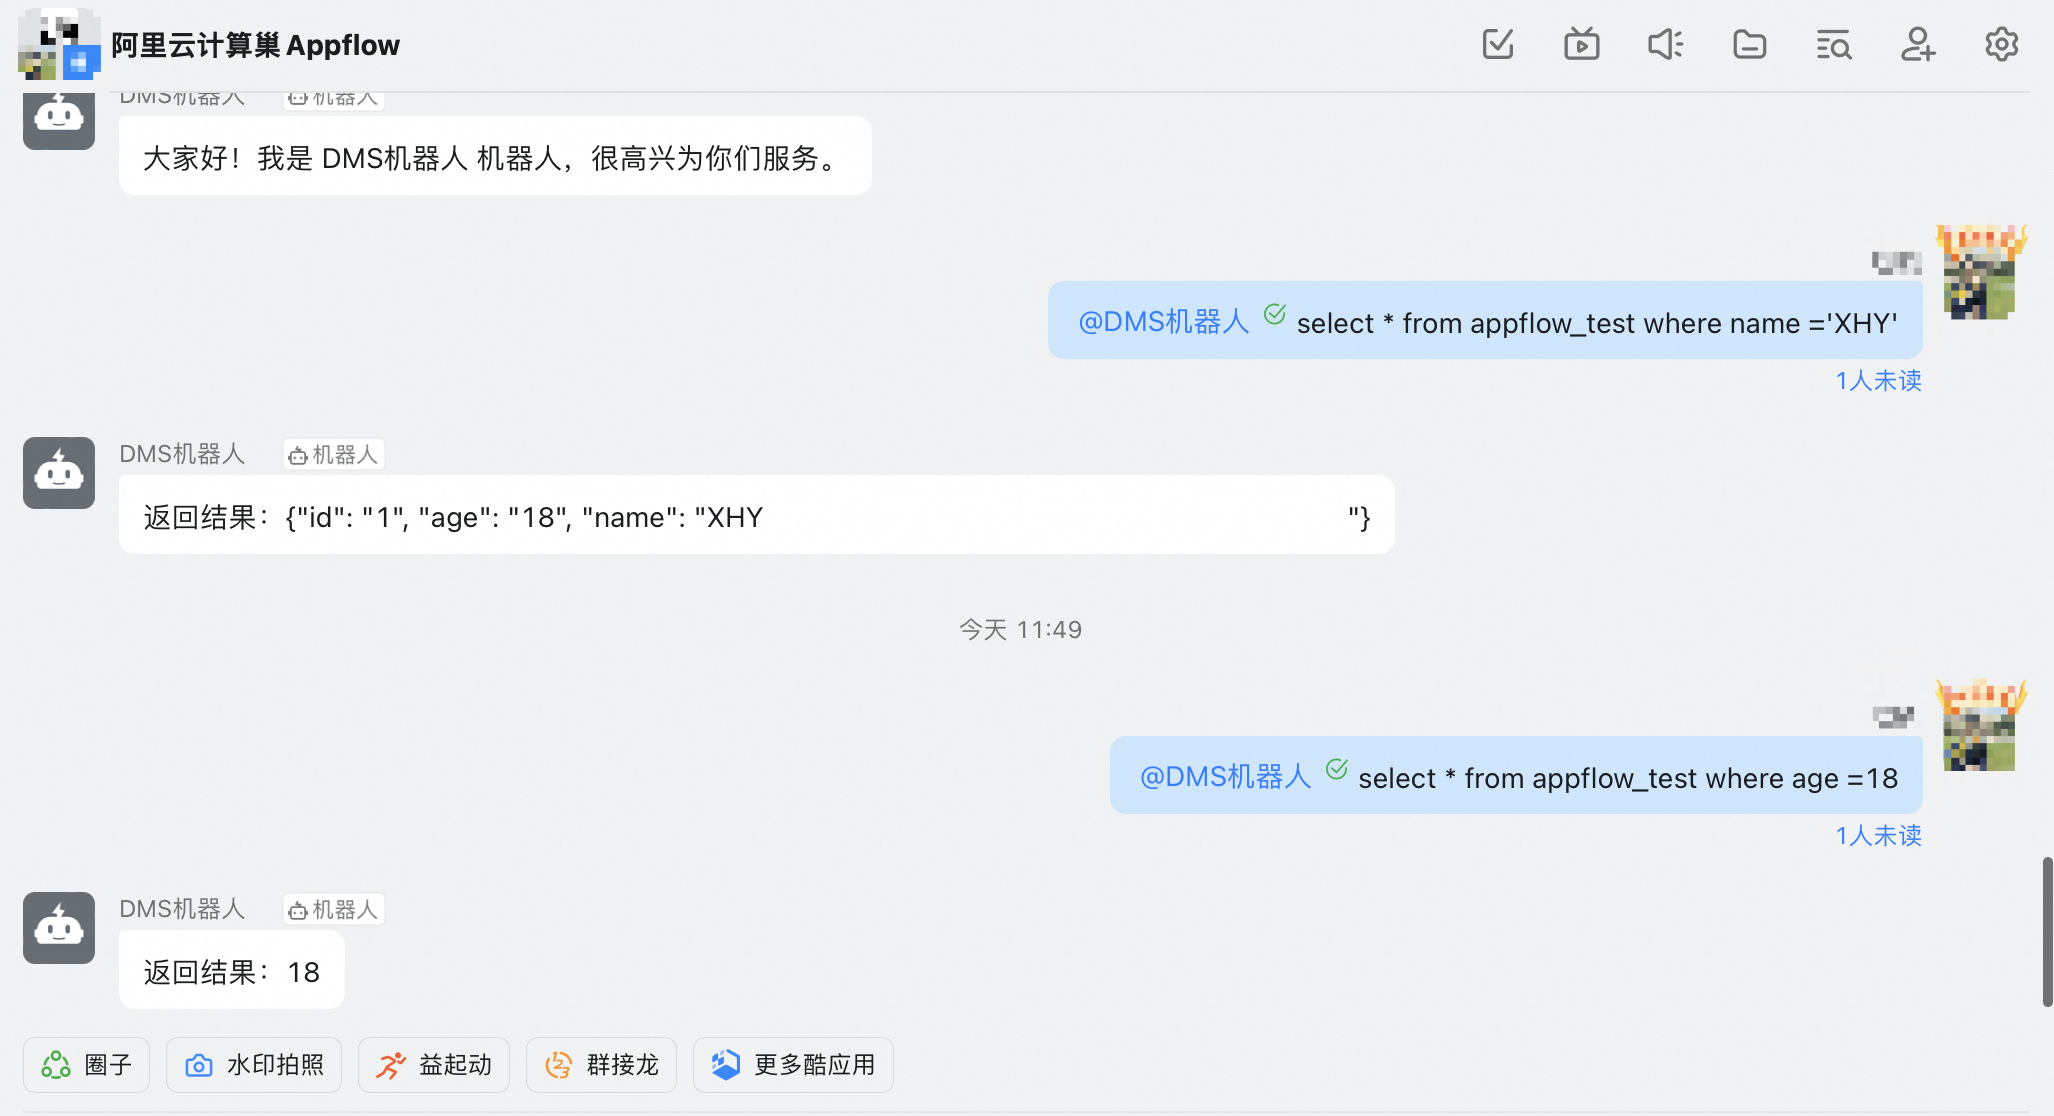Click @DMS机器人 mention in the age query
The image size is (2054, 1116).
tap(1225, 777)
